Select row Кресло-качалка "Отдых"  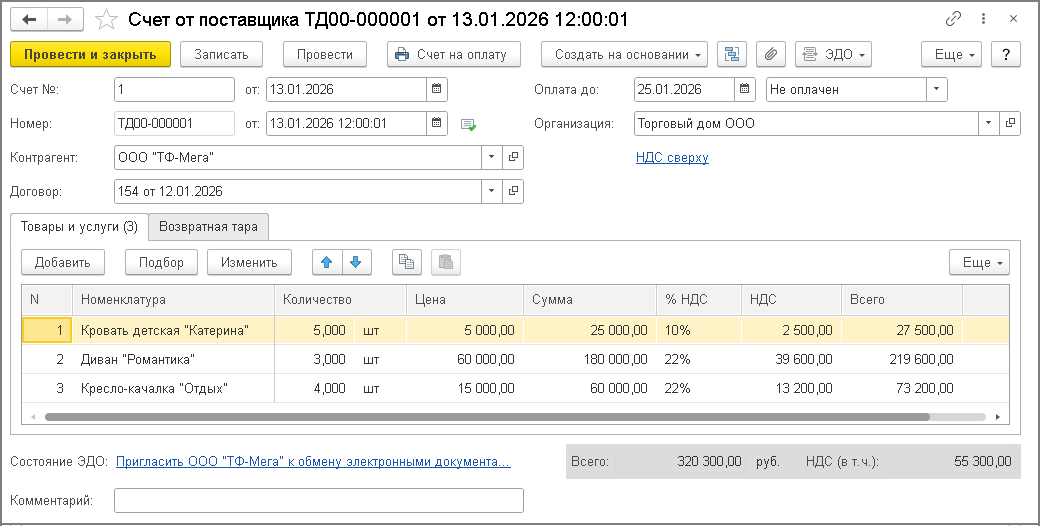(x=515, y=388)
